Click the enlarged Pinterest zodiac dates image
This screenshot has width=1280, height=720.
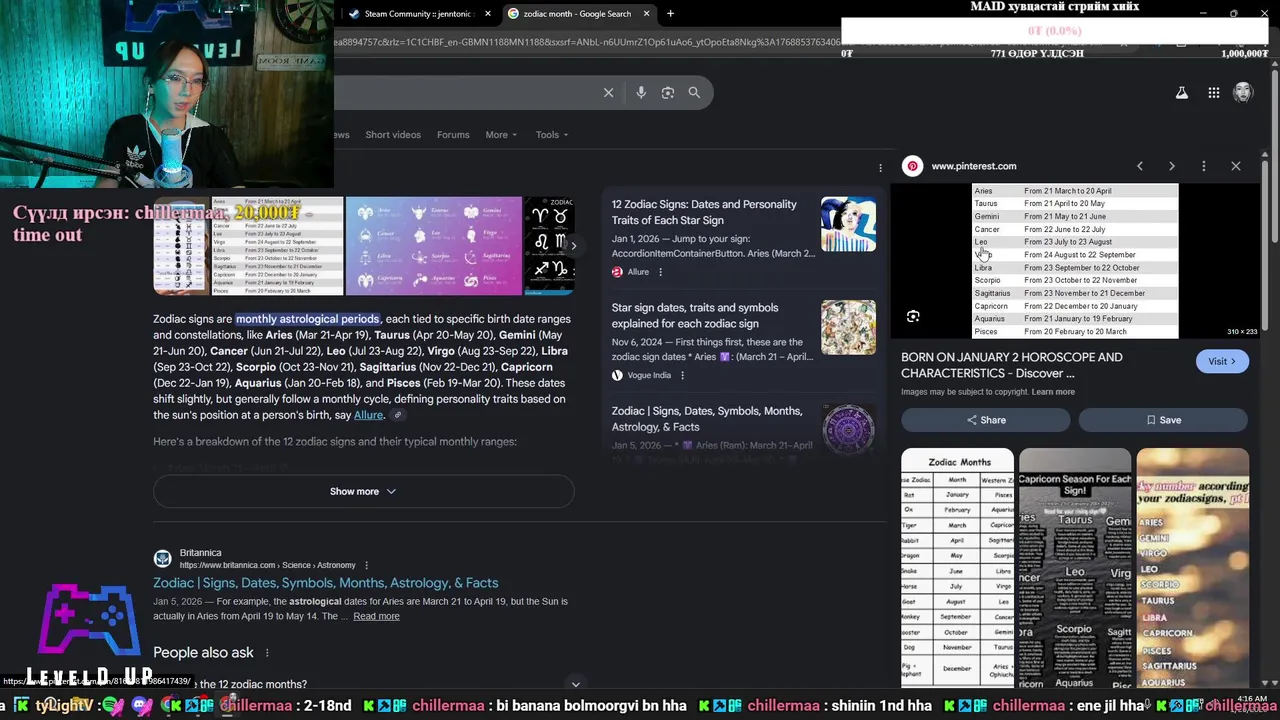1075,261
